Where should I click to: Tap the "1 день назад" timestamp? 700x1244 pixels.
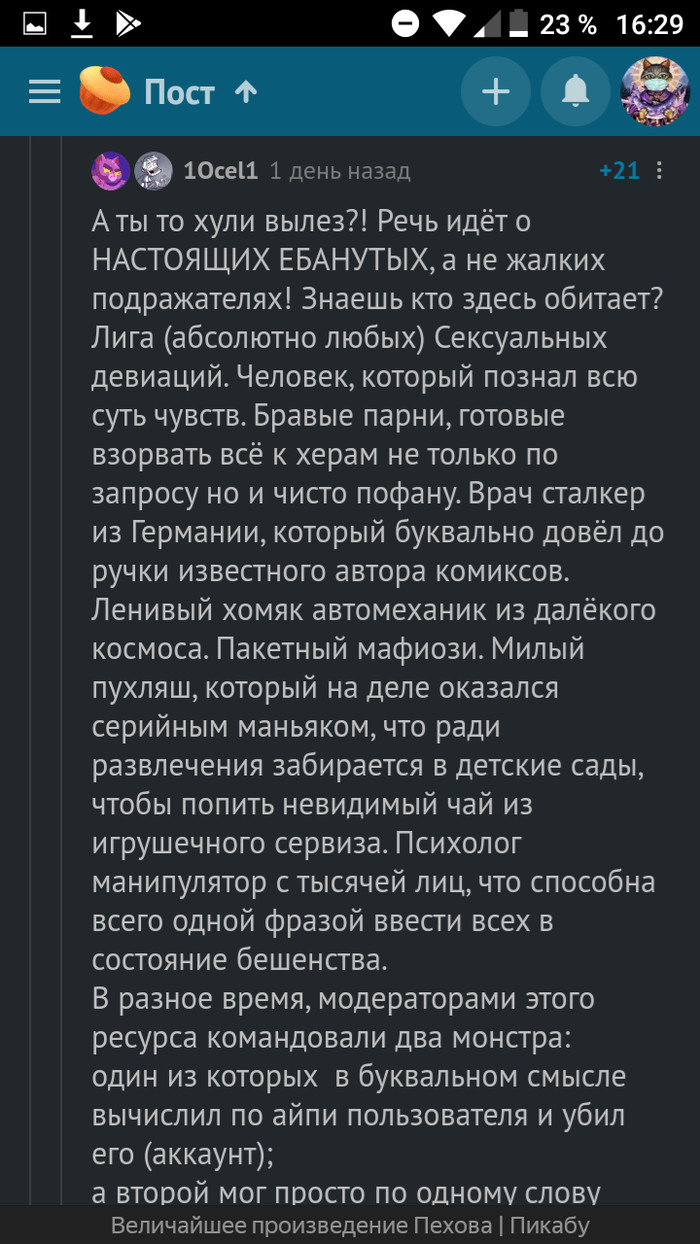click(340, 171)
